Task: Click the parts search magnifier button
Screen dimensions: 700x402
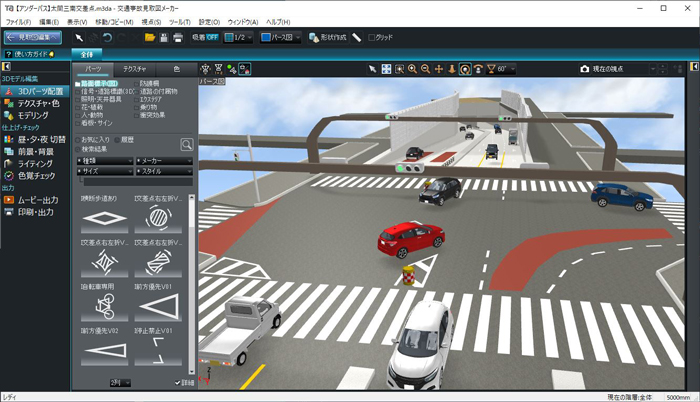Action: [x=186, y=144]
